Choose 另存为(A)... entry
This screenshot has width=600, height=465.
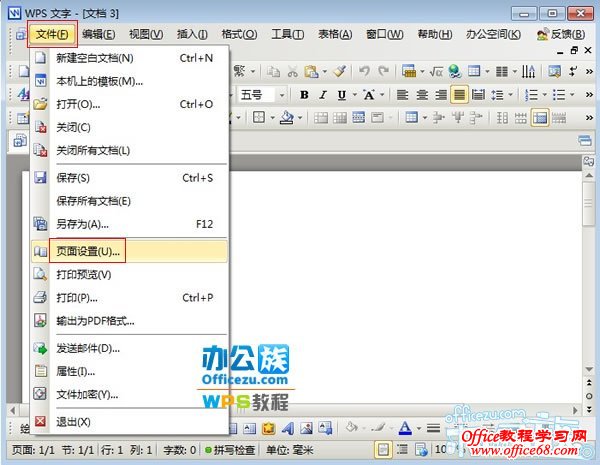click(130, 224)
